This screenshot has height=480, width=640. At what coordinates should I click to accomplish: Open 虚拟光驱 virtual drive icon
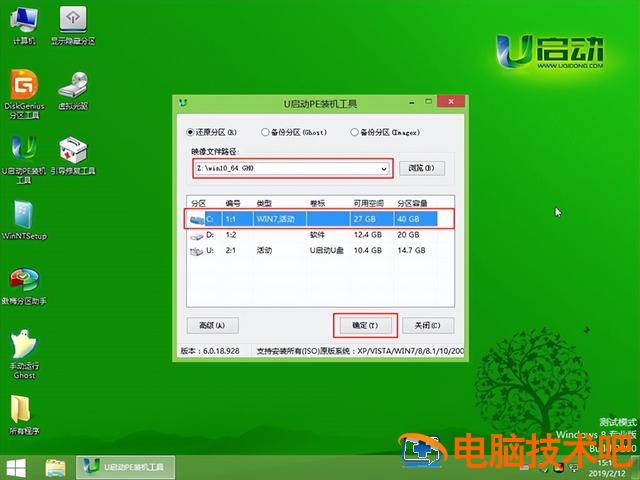[x=73, y=88]
